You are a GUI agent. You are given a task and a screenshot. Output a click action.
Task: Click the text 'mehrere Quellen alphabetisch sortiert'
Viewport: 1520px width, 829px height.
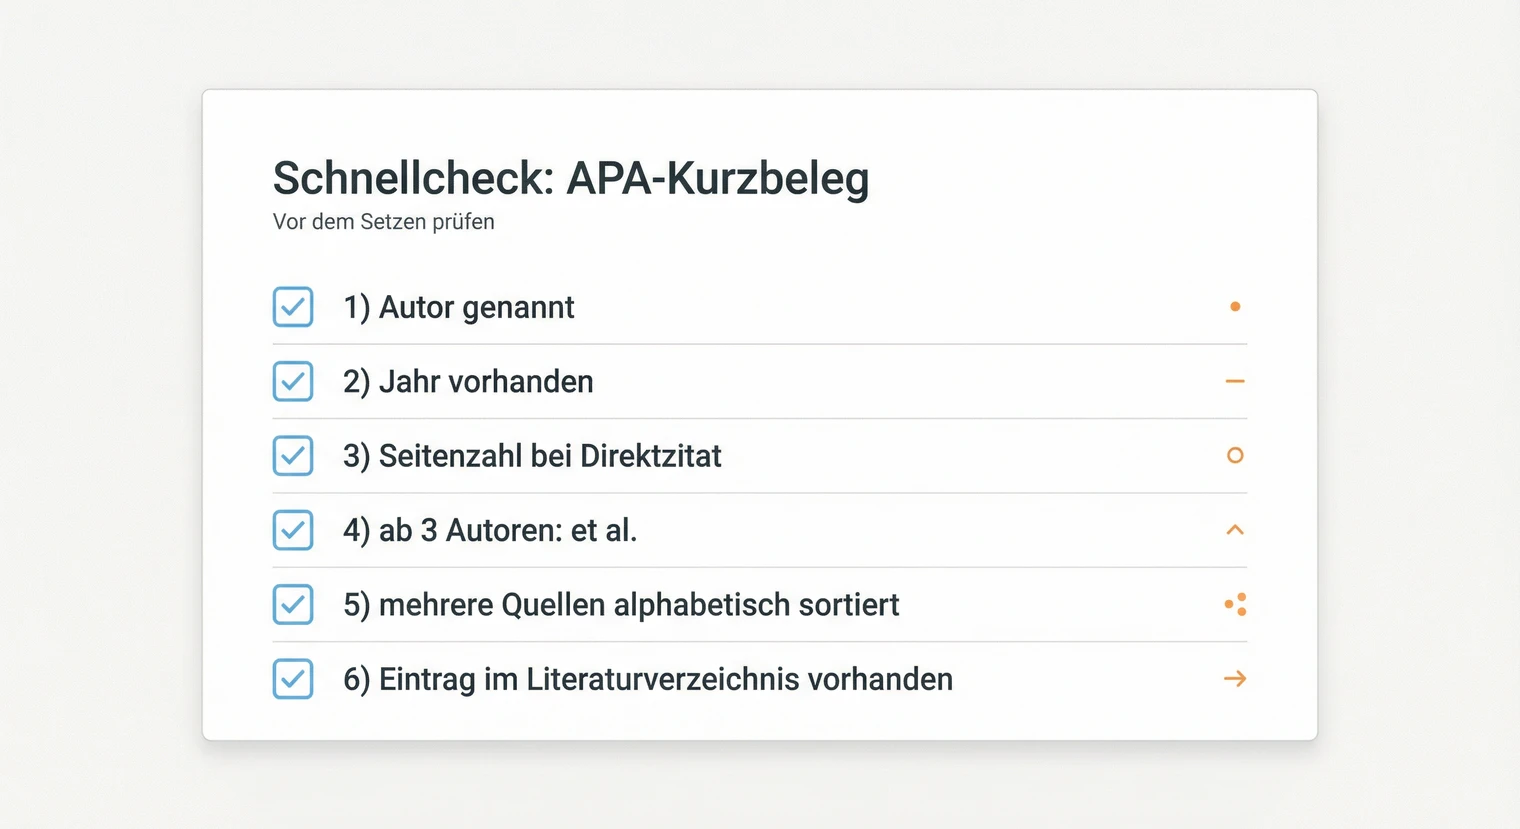point(622,604)
